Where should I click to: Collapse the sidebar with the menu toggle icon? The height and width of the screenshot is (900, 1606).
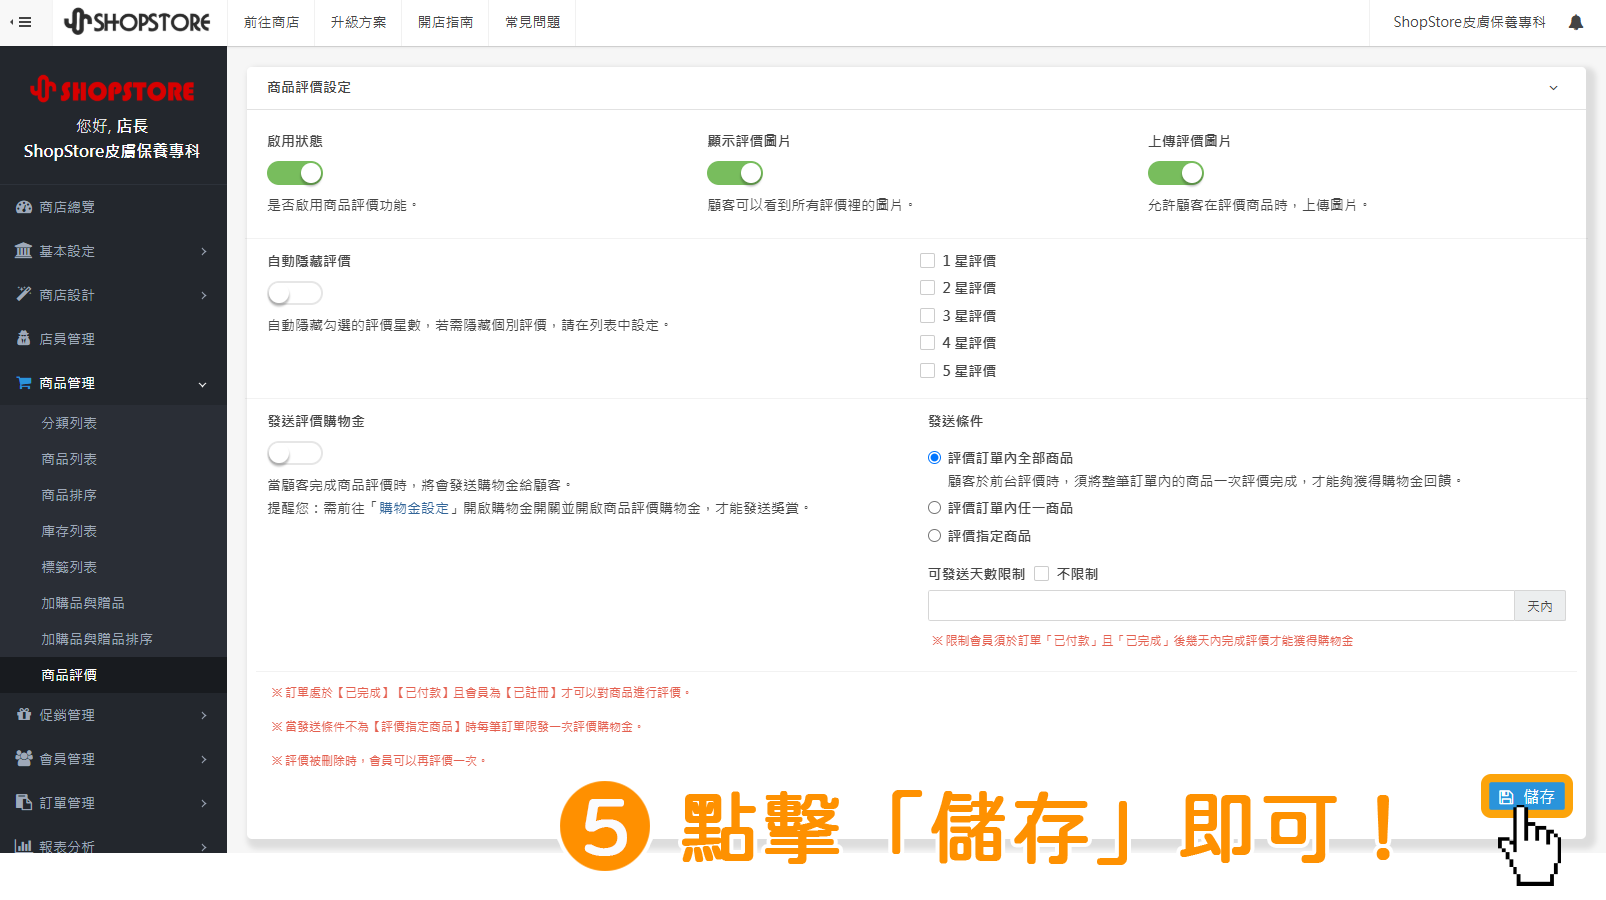(20, 22)
